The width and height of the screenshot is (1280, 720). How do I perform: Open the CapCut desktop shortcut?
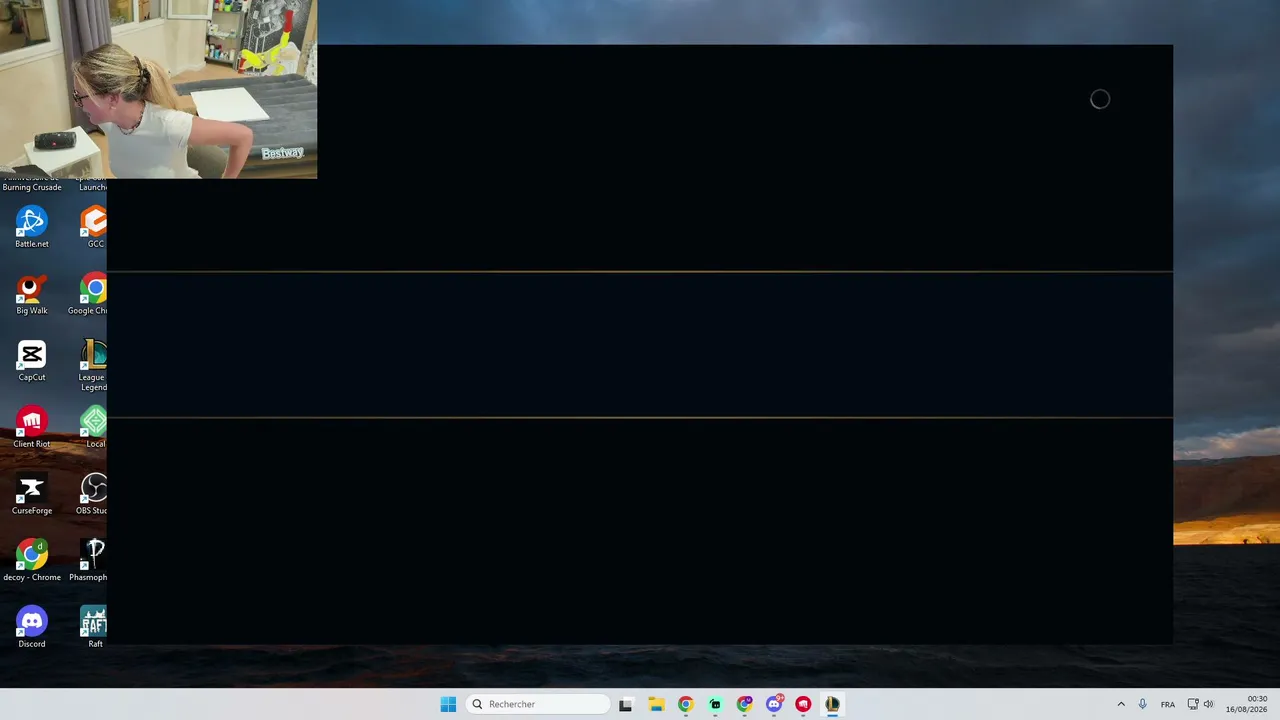tap(32, 361)
